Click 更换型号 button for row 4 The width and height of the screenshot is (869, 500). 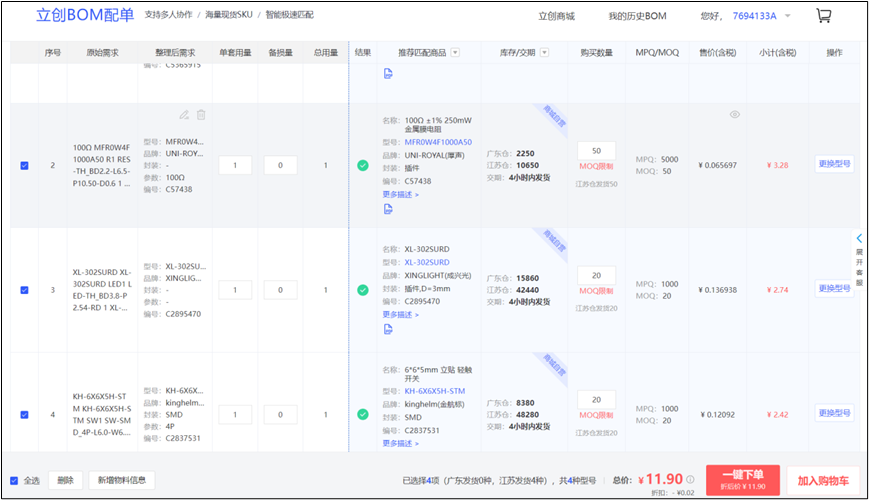coord(834,413)
